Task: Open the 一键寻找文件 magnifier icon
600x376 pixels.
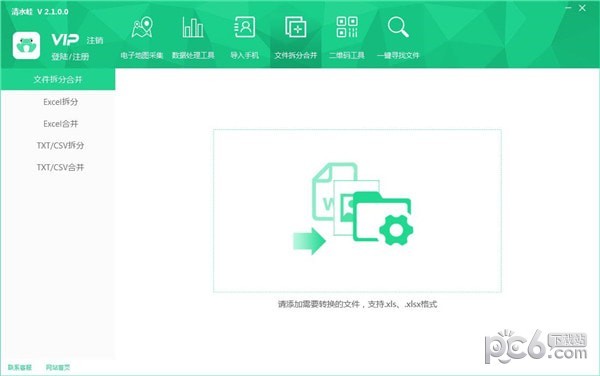Action: (x=398, y=27)
